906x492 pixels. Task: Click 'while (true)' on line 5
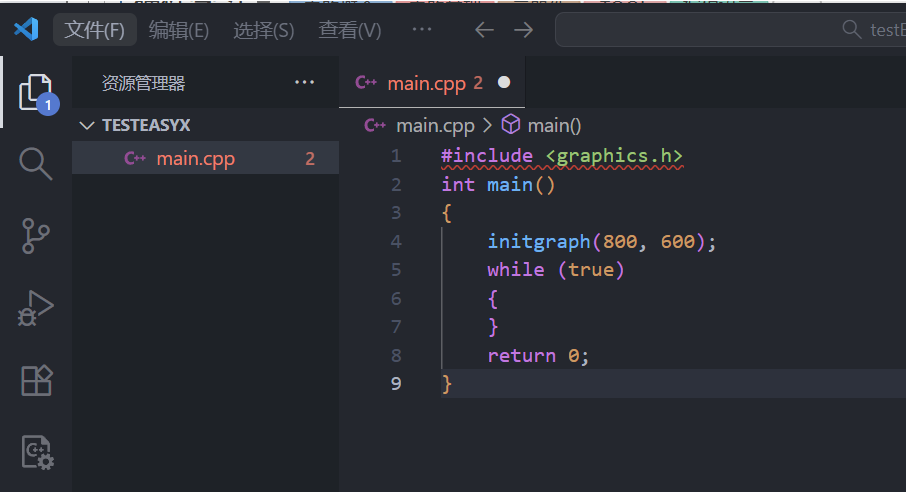coord(555,270)
